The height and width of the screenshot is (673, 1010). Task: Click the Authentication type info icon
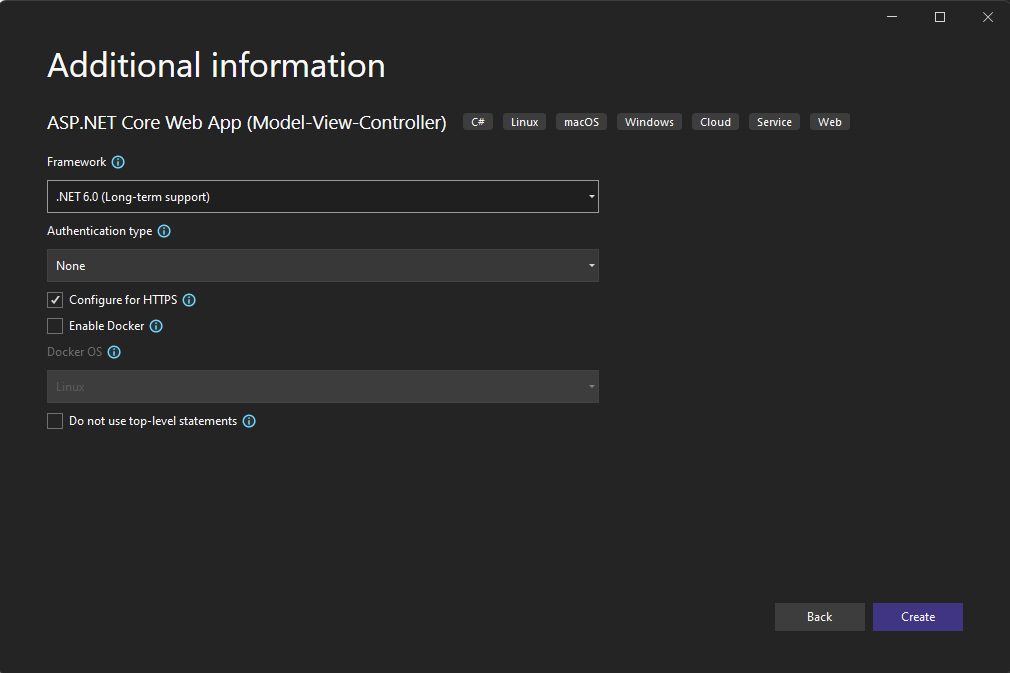[163, 230]
